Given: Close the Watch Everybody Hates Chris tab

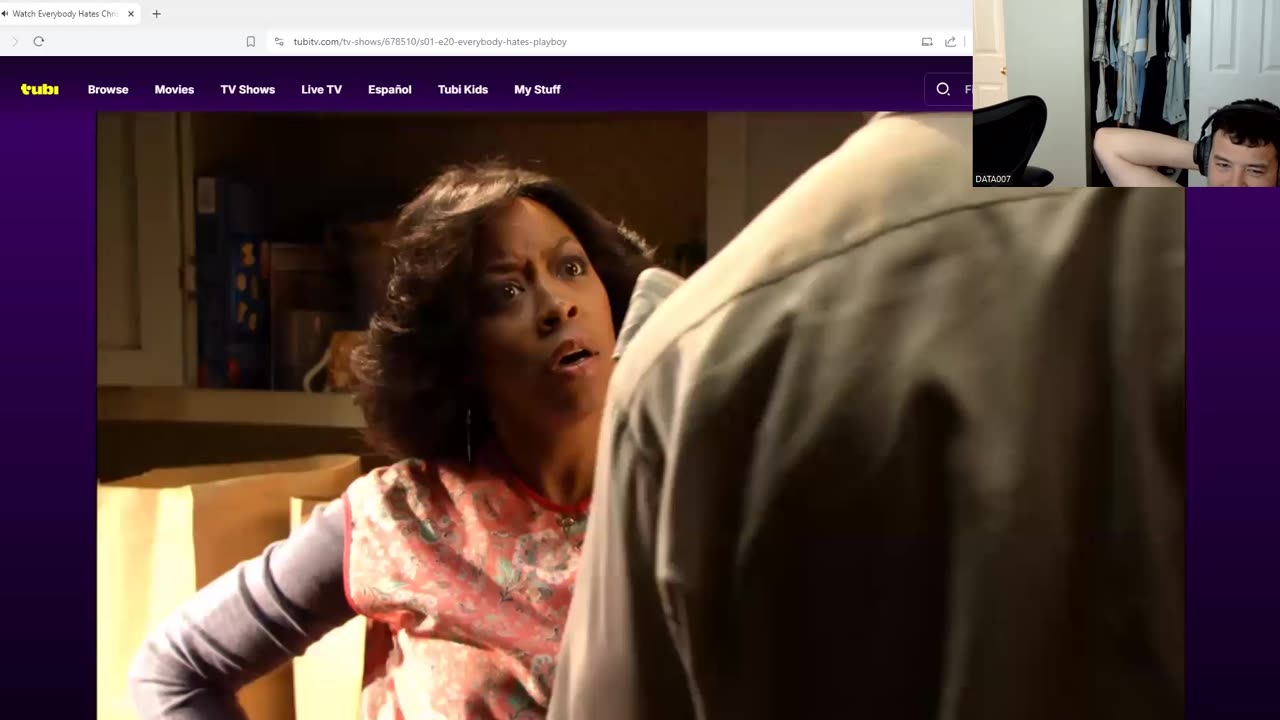Looking at the screenshot, I should pyautogui.click(x=131, y=14).
